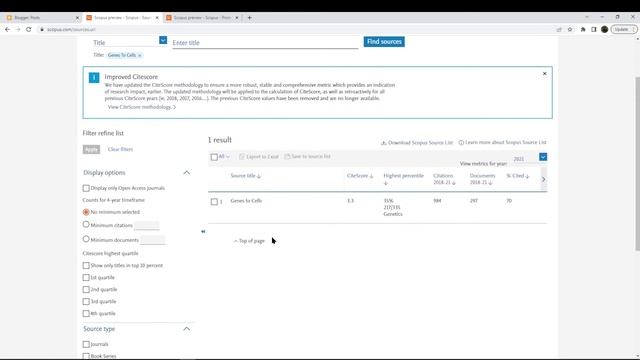Check the 1st quartile filter
The image size is (640, 360).
pos(86,278)
